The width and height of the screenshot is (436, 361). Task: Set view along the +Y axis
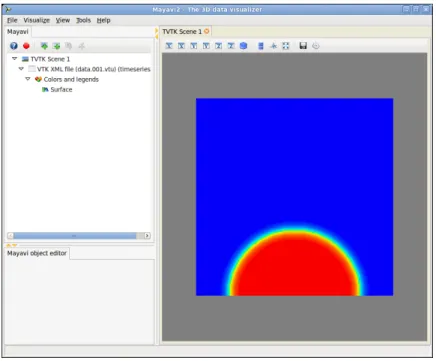[206, 46]
